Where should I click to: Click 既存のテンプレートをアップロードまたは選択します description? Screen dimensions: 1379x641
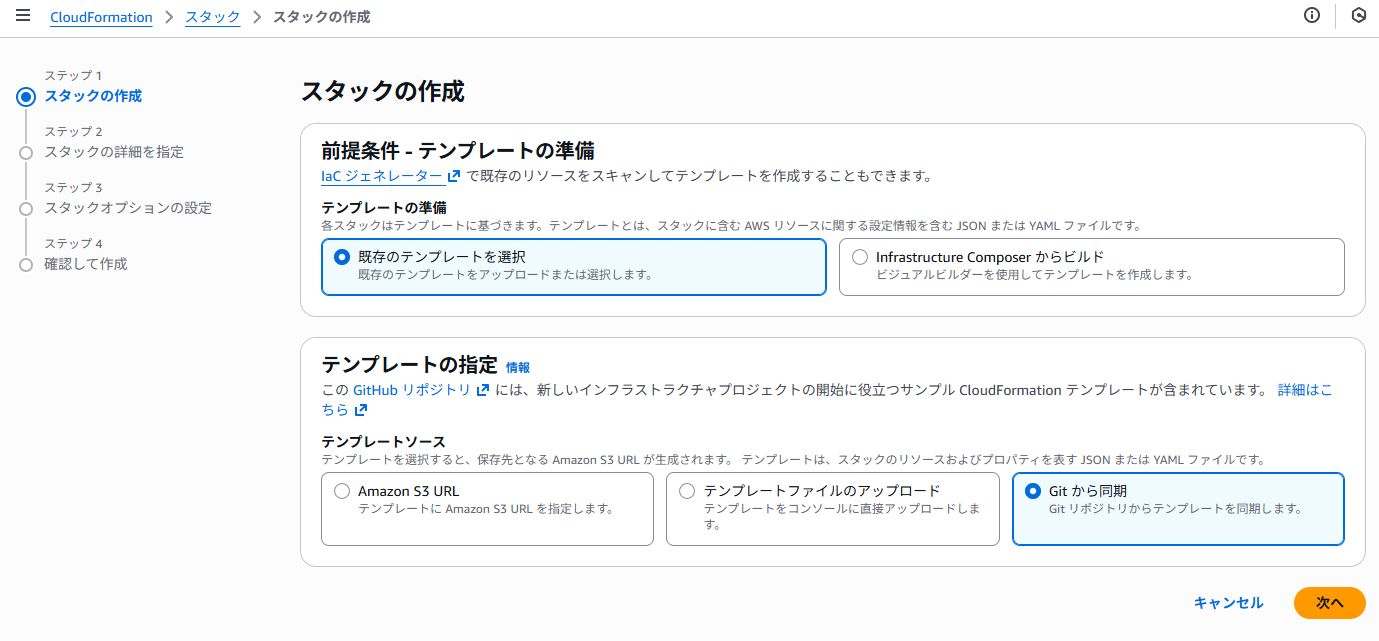tap(505, 274)
